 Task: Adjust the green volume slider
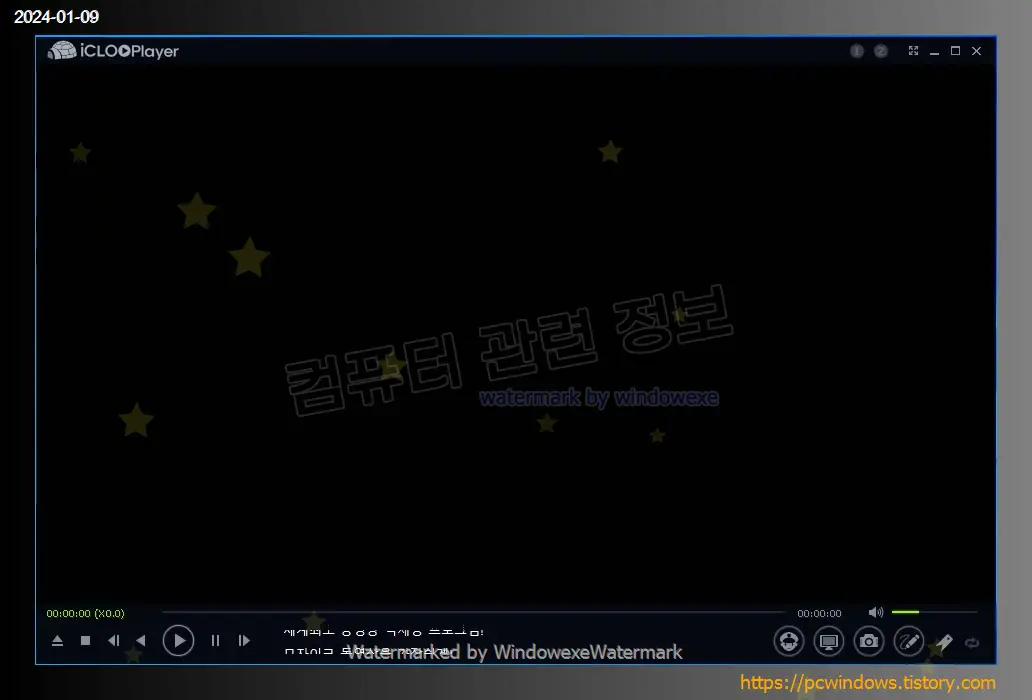(935, 612)
